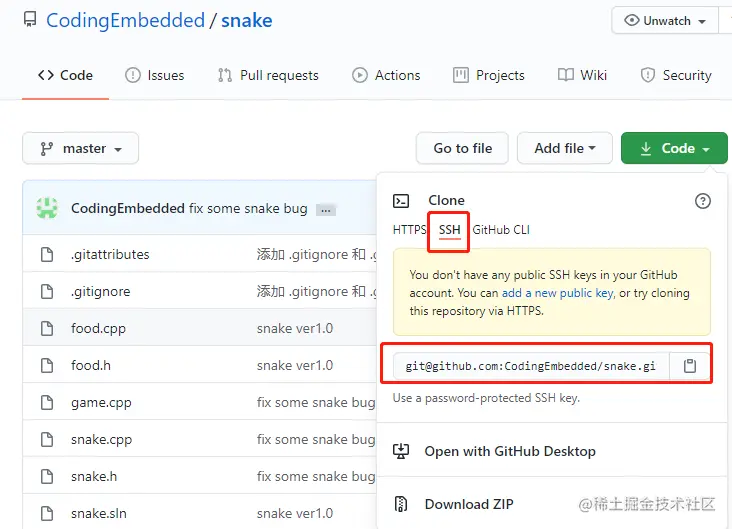Open the food.cpp file
The width and height of the screenshot is (732, 529).
point(99,329)
